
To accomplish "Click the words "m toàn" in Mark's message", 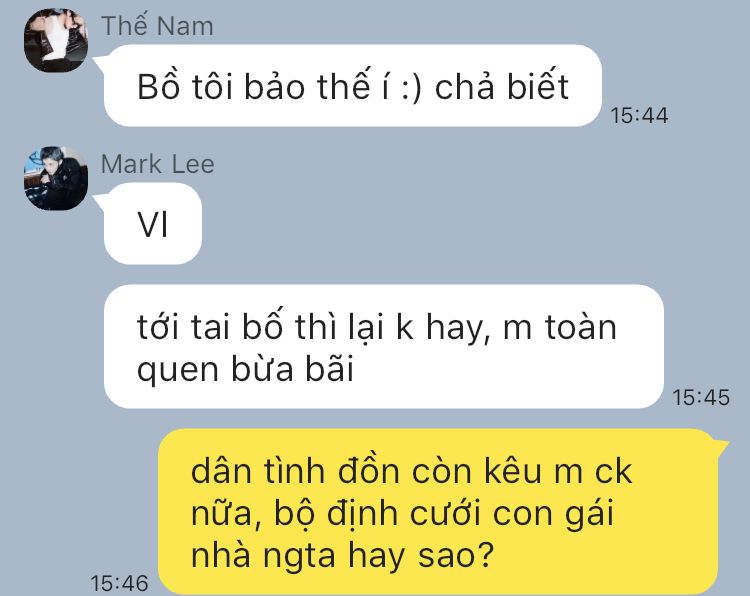I will pos(560,327).
